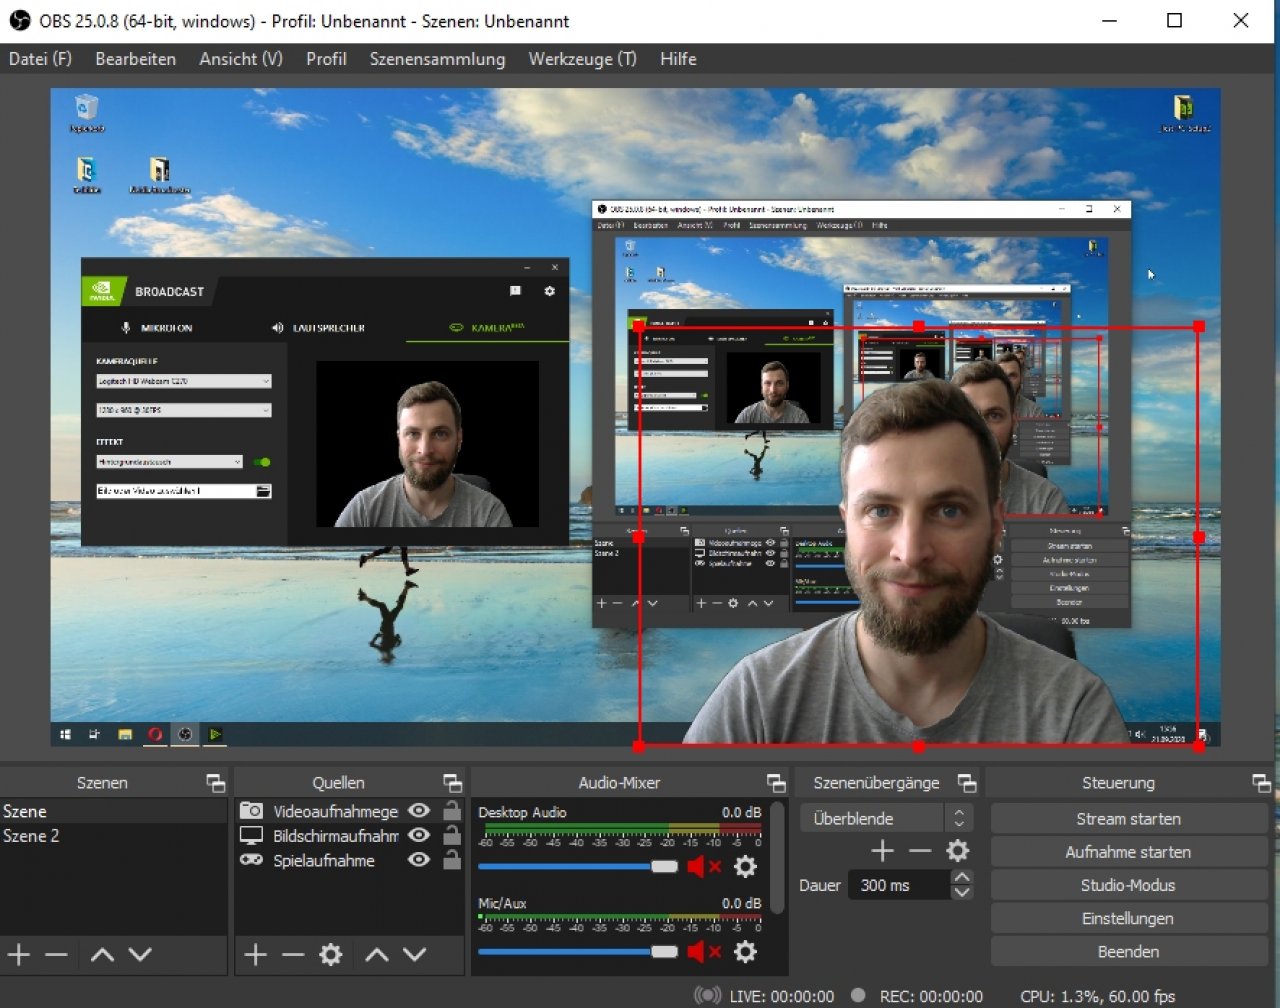Screen dimensions: 1280x1008
Task: Move scene down in Szenen list
Action: (x=140, y=955)
